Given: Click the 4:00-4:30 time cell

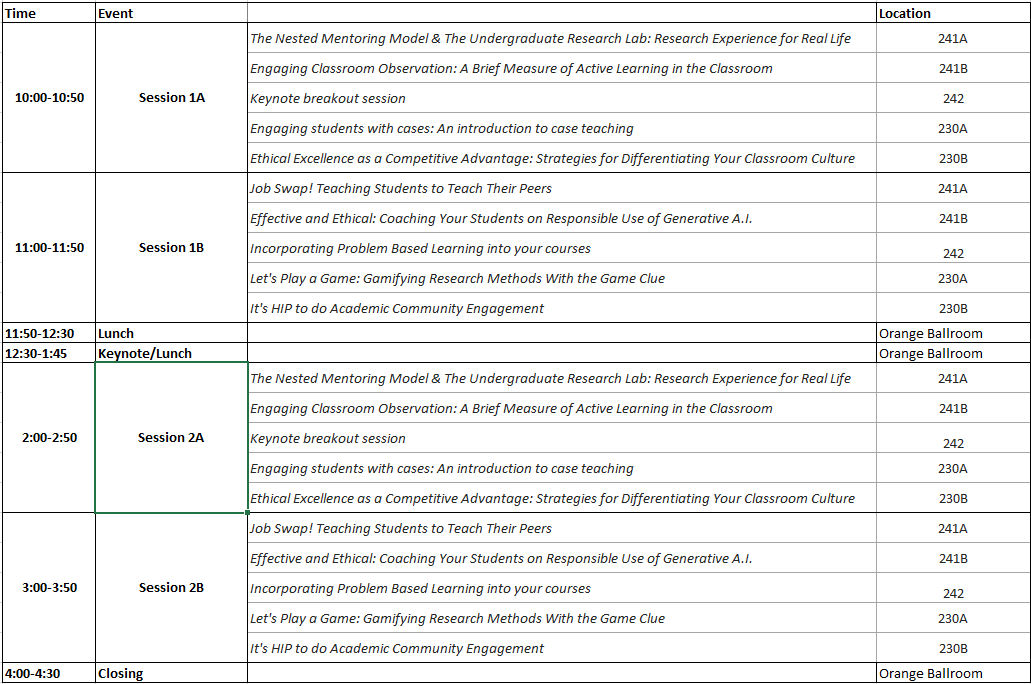Looking at the screenshot, I should (x=49, y=673).
